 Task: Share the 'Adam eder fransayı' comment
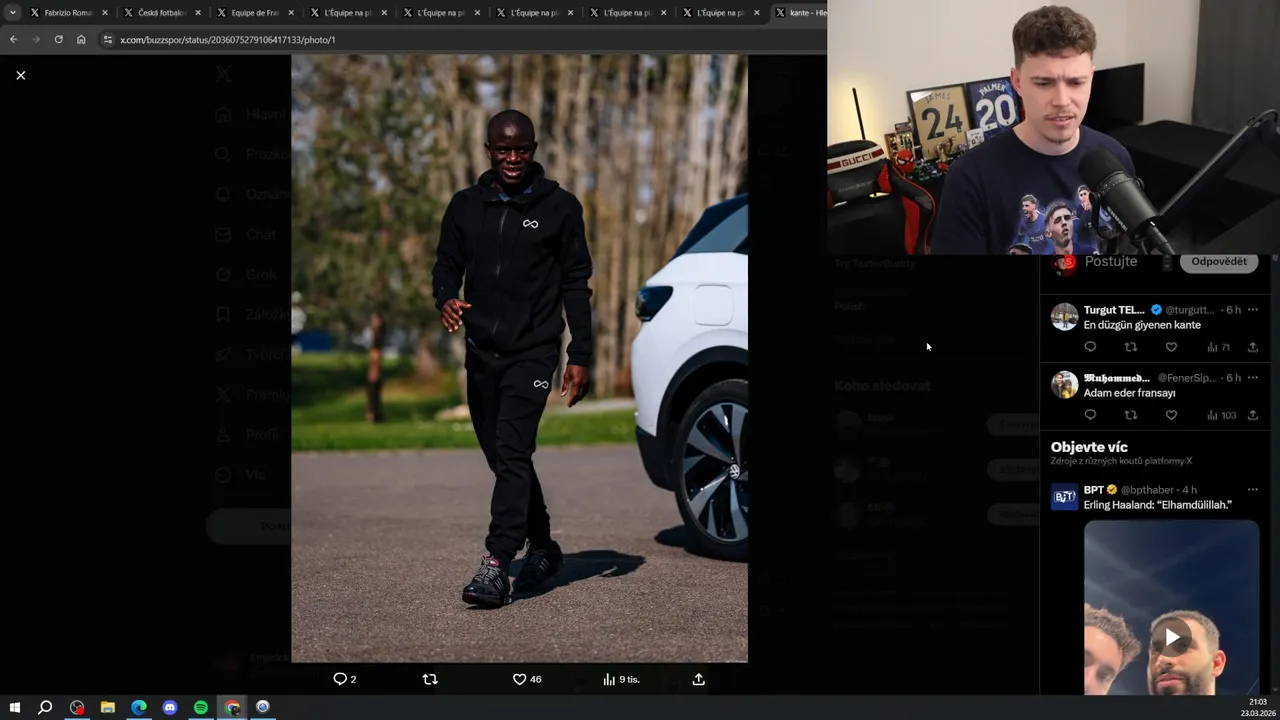click(1252, 415)
